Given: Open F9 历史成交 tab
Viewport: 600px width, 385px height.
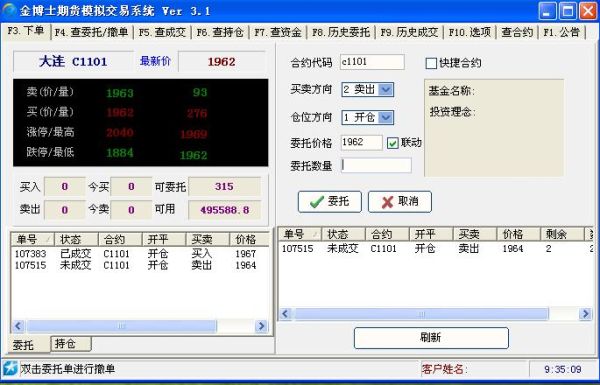Looking at the screenshot, I should point(409,32).
